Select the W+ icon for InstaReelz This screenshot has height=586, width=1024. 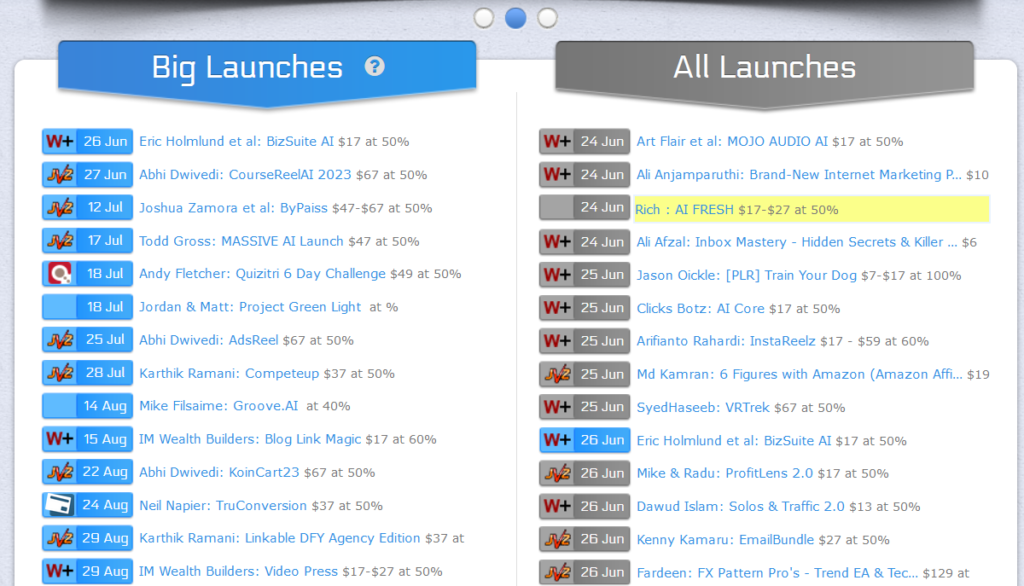[x=558, y=341]
